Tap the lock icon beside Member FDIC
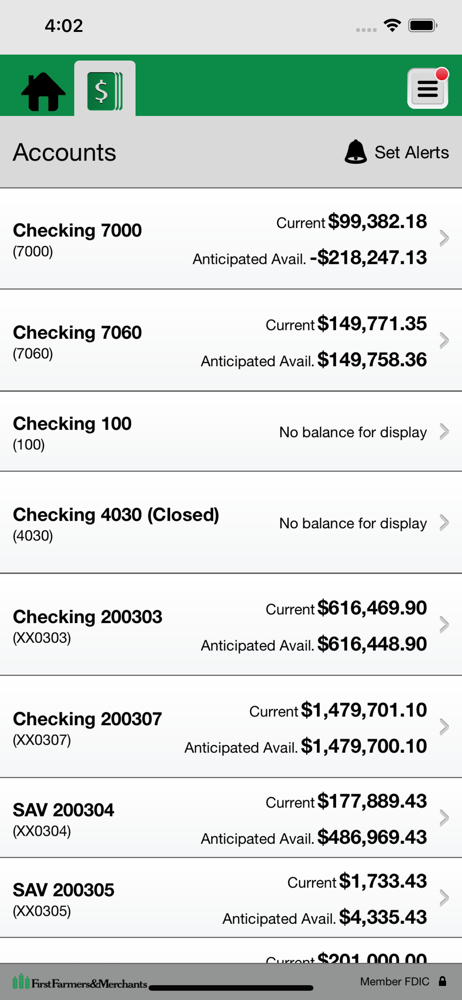462x1000 pixels. [x=443, y=982]
